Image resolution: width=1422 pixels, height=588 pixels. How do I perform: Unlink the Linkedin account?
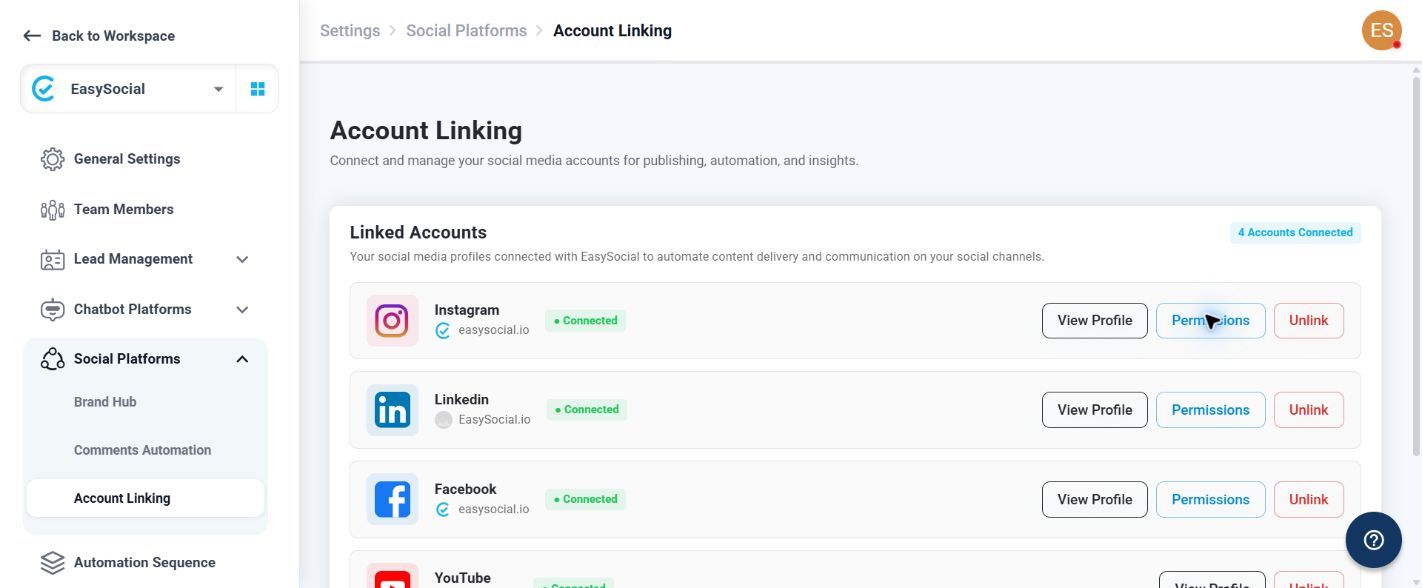[1308, 410]
